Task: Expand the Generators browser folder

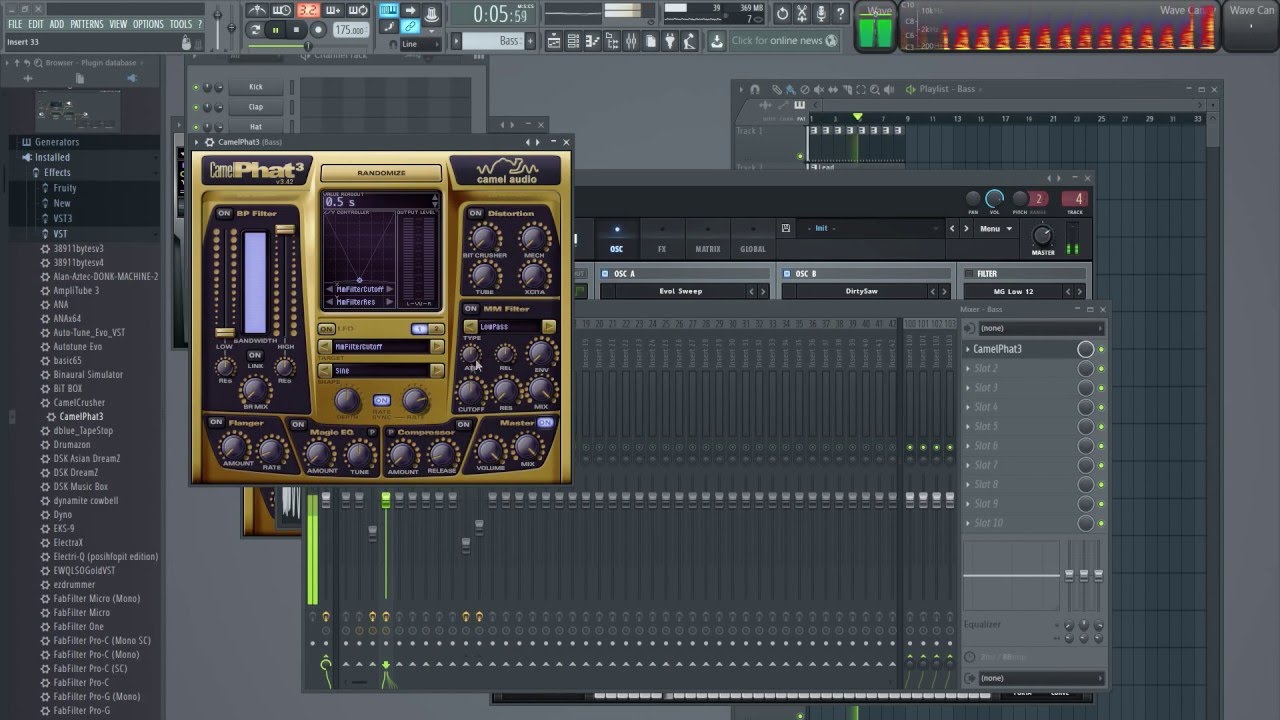Action: pyautogui.click(x=57, y=142)
